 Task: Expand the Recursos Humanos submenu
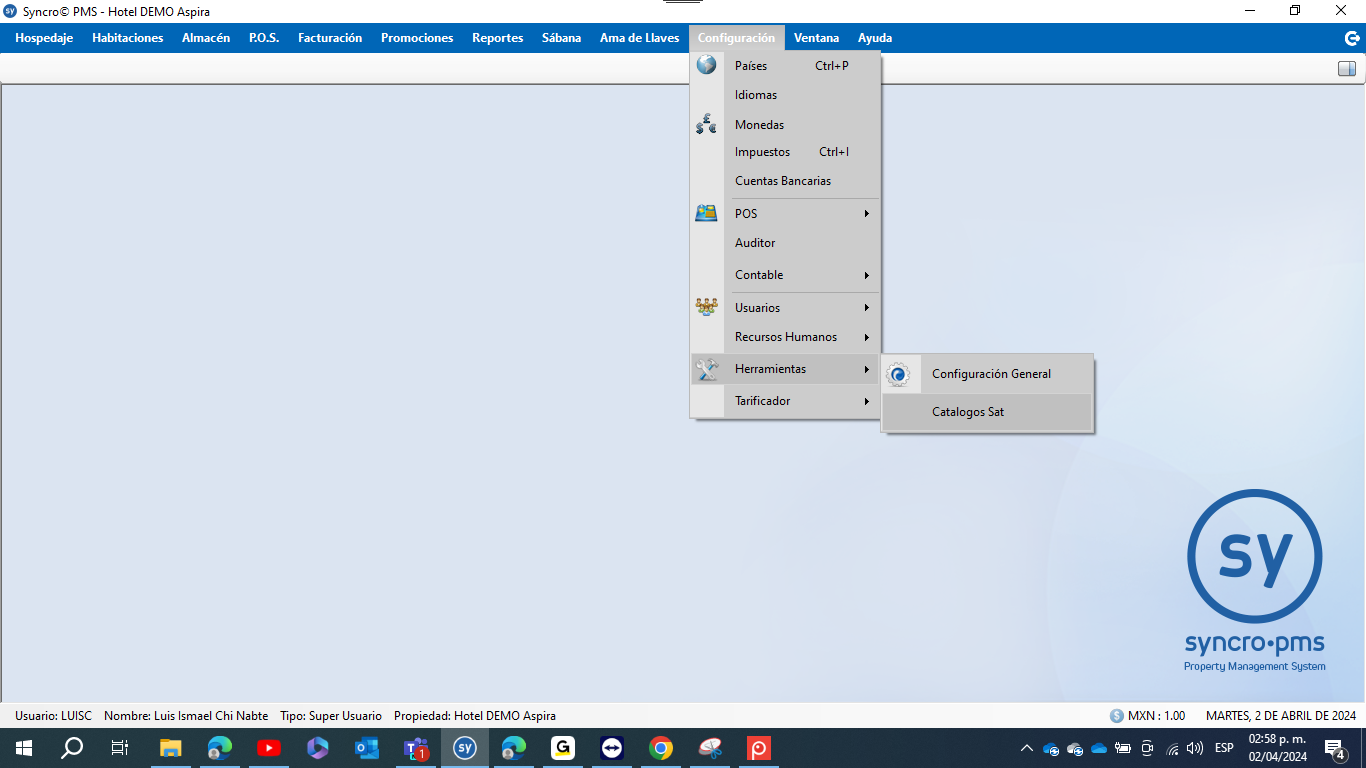pos(785,337)
